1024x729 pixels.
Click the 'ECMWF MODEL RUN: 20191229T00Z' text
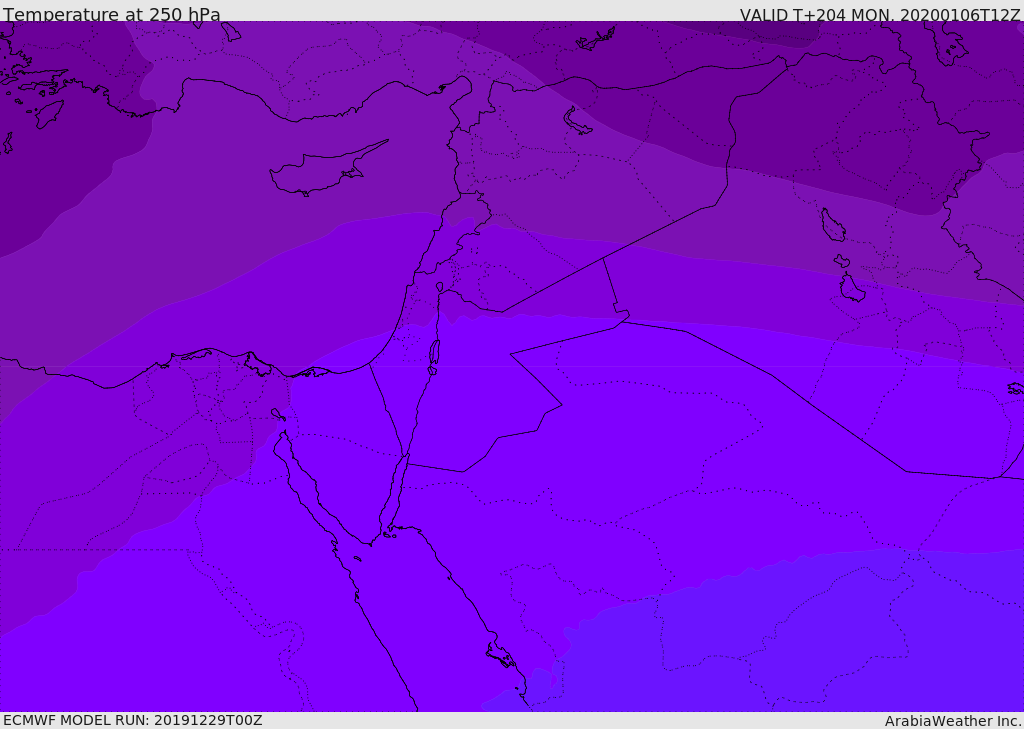(x=133, y=720)
